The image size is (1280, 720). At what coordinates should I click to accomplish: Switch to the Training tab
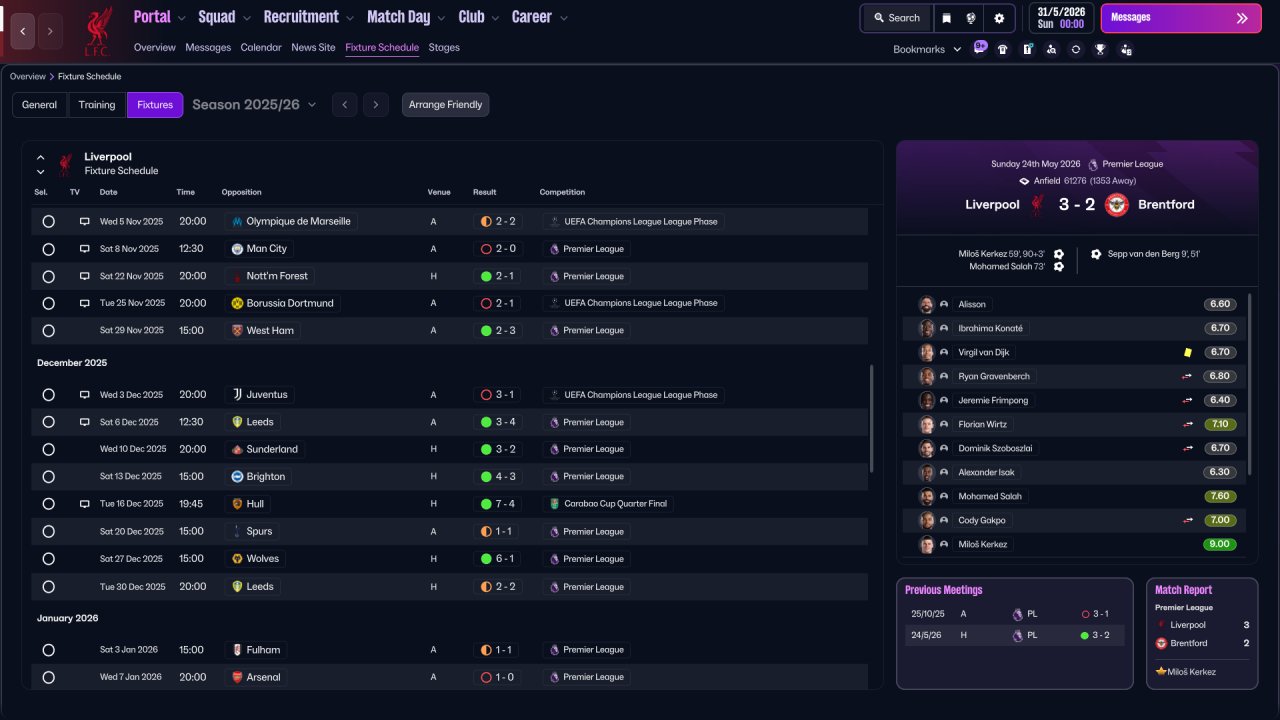[x=97, y=105]
